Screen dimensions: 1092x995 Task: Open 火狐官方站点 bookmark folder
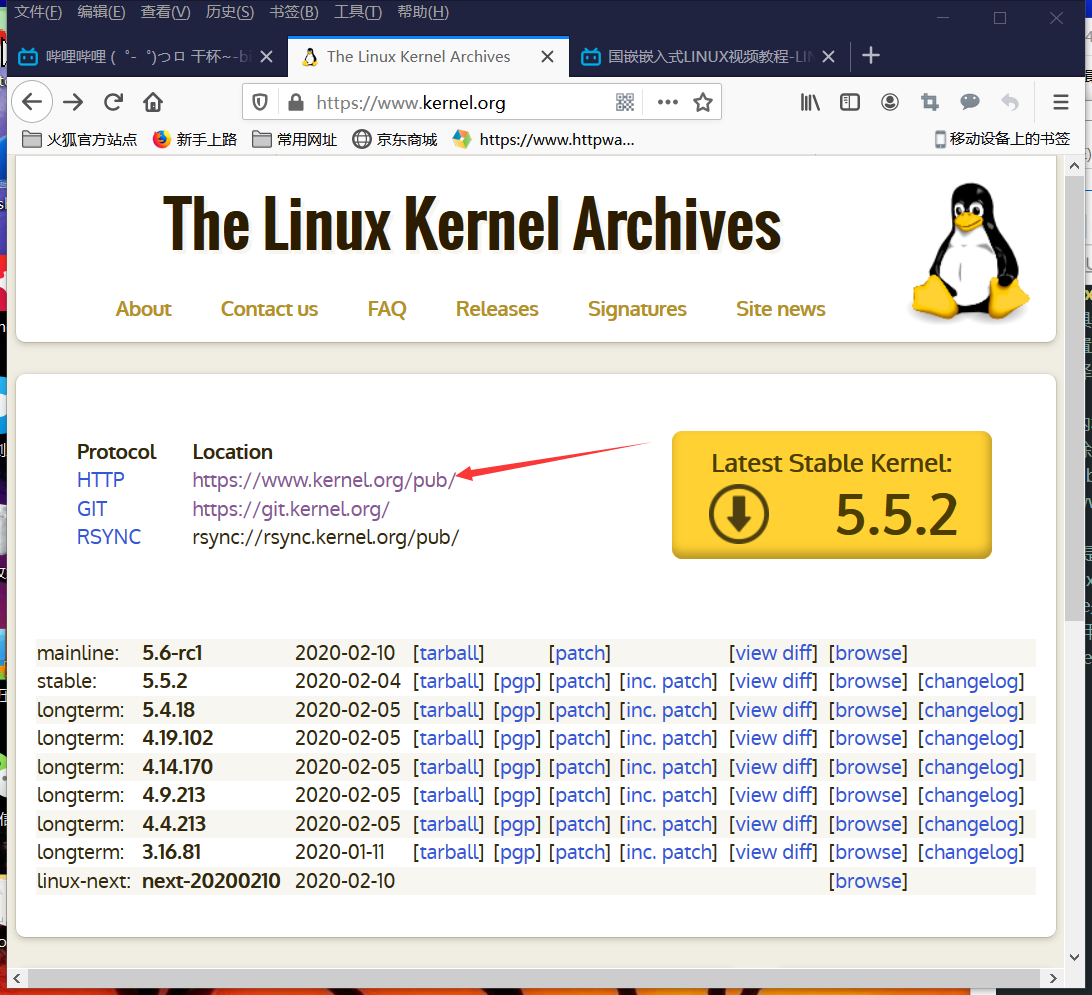click(x=79, y=140)
